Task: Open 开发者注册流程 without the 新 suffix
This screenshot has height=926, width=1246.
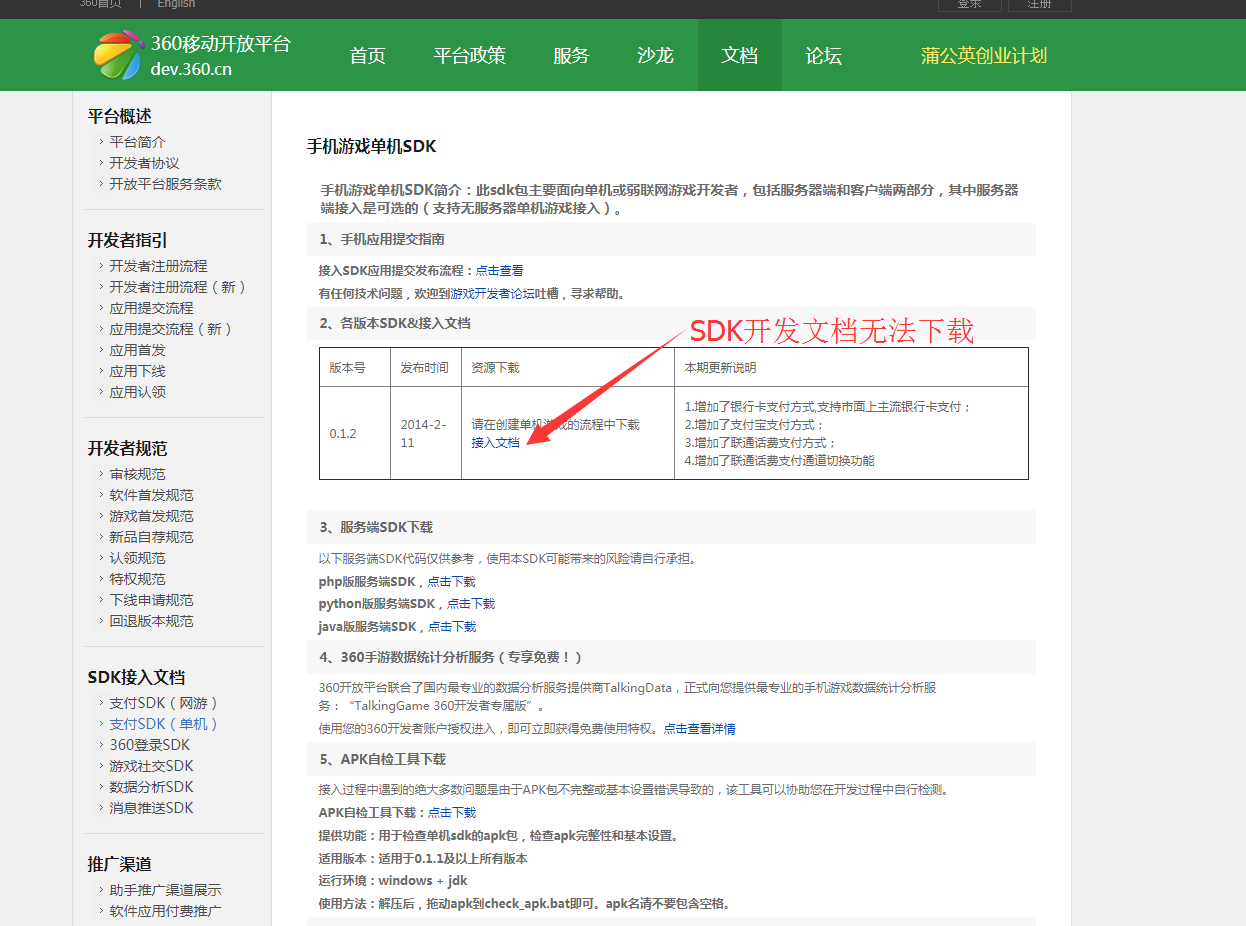Action: (x=159, y=266)
